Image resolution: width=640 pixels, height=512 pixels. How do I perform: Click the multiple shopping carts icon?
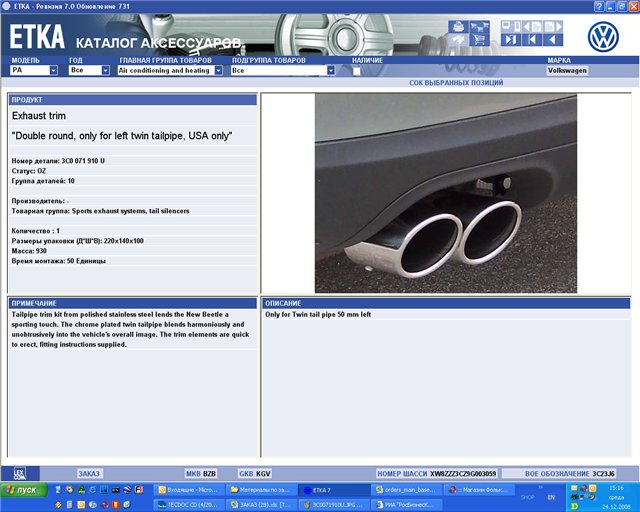(479, 27)
